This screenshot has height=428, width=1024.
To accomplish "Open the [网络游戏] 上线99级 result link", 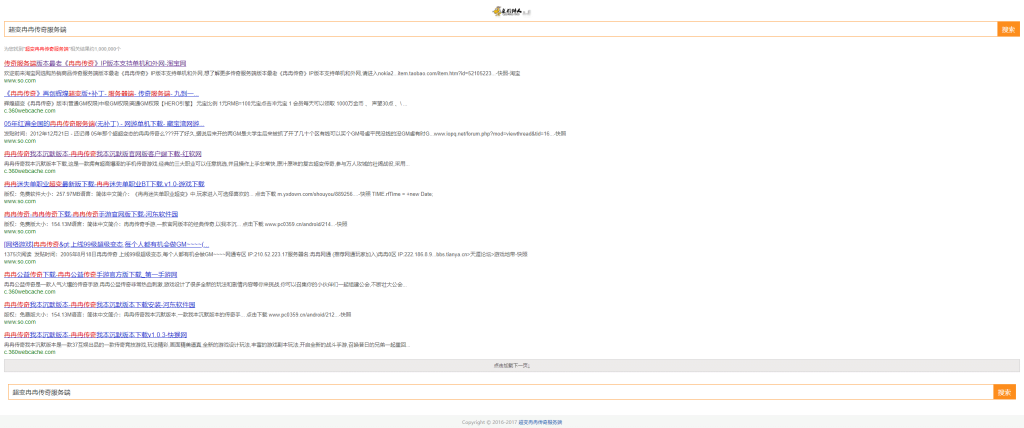I will [x=106, y=244].
